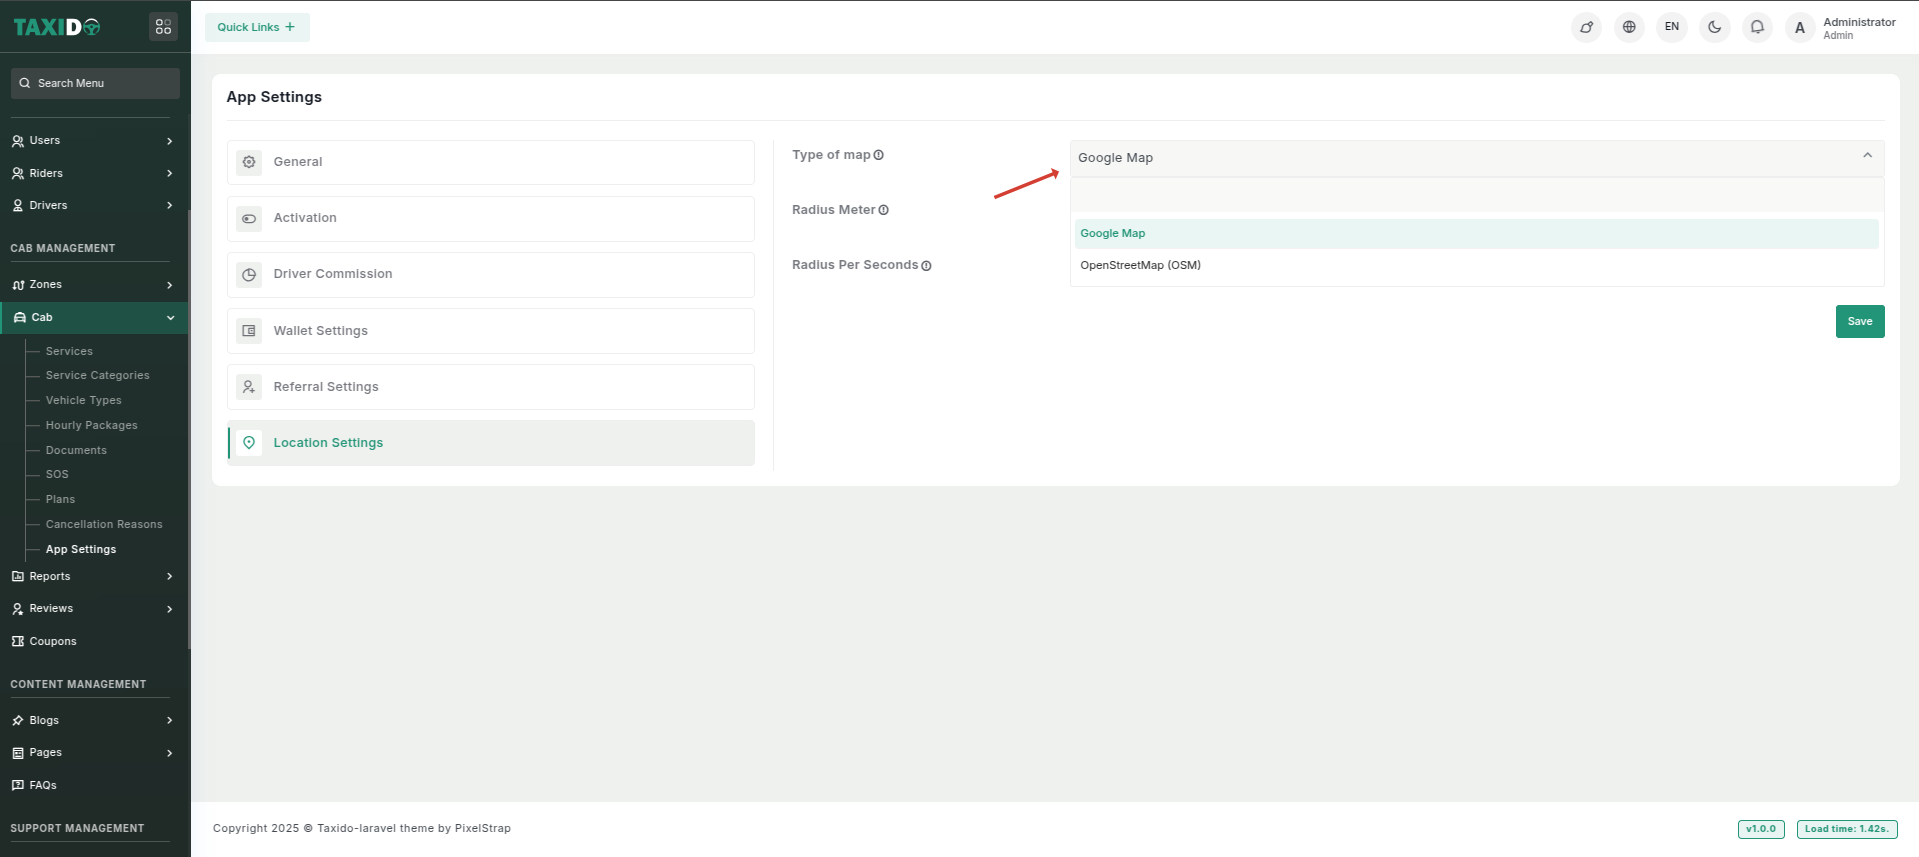Open Quick Links button
The height and width of the screenshot is (857, 1919).
257,27
